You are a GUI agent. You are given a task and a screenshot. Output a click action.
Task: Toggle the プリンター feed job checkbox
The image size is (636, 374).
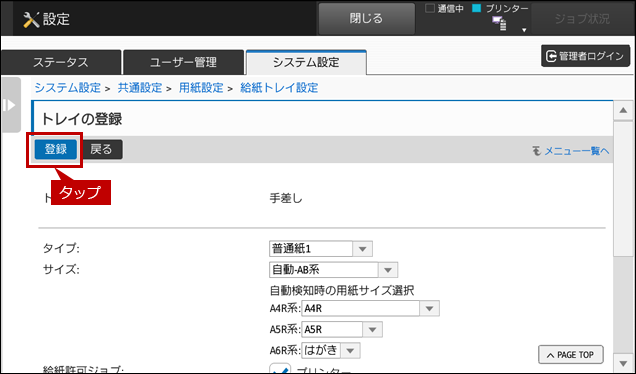[280, 368]
